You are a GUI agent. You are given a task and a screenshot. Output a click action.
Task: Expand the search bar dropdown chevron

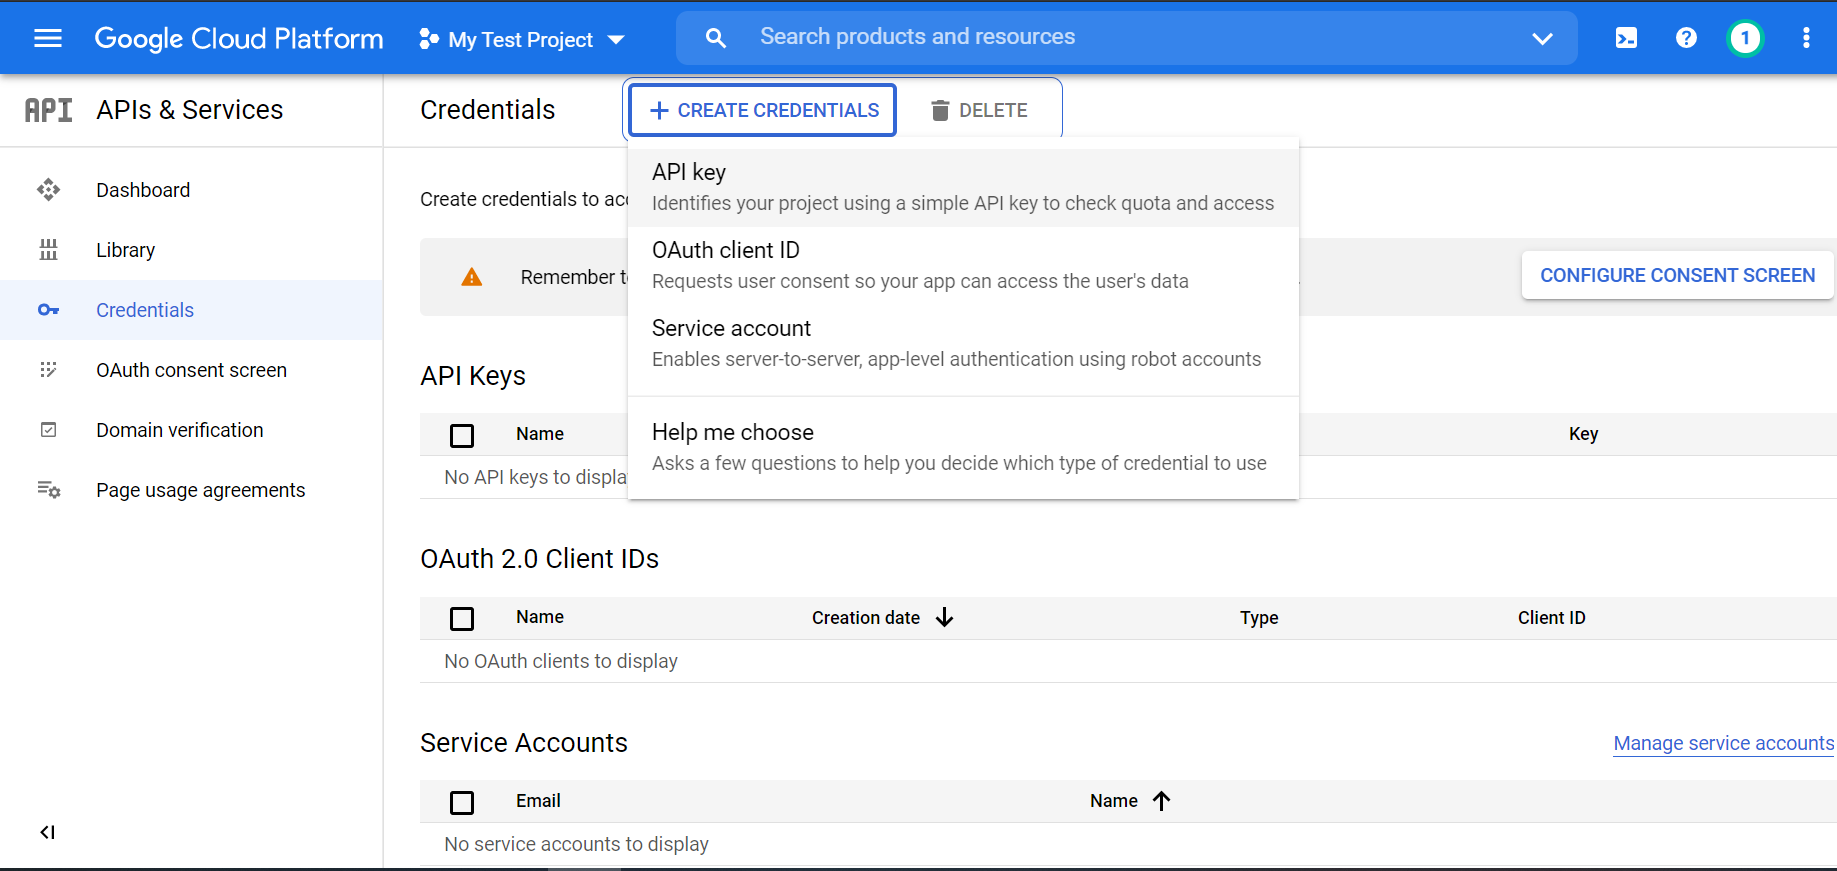(1542, 38)
